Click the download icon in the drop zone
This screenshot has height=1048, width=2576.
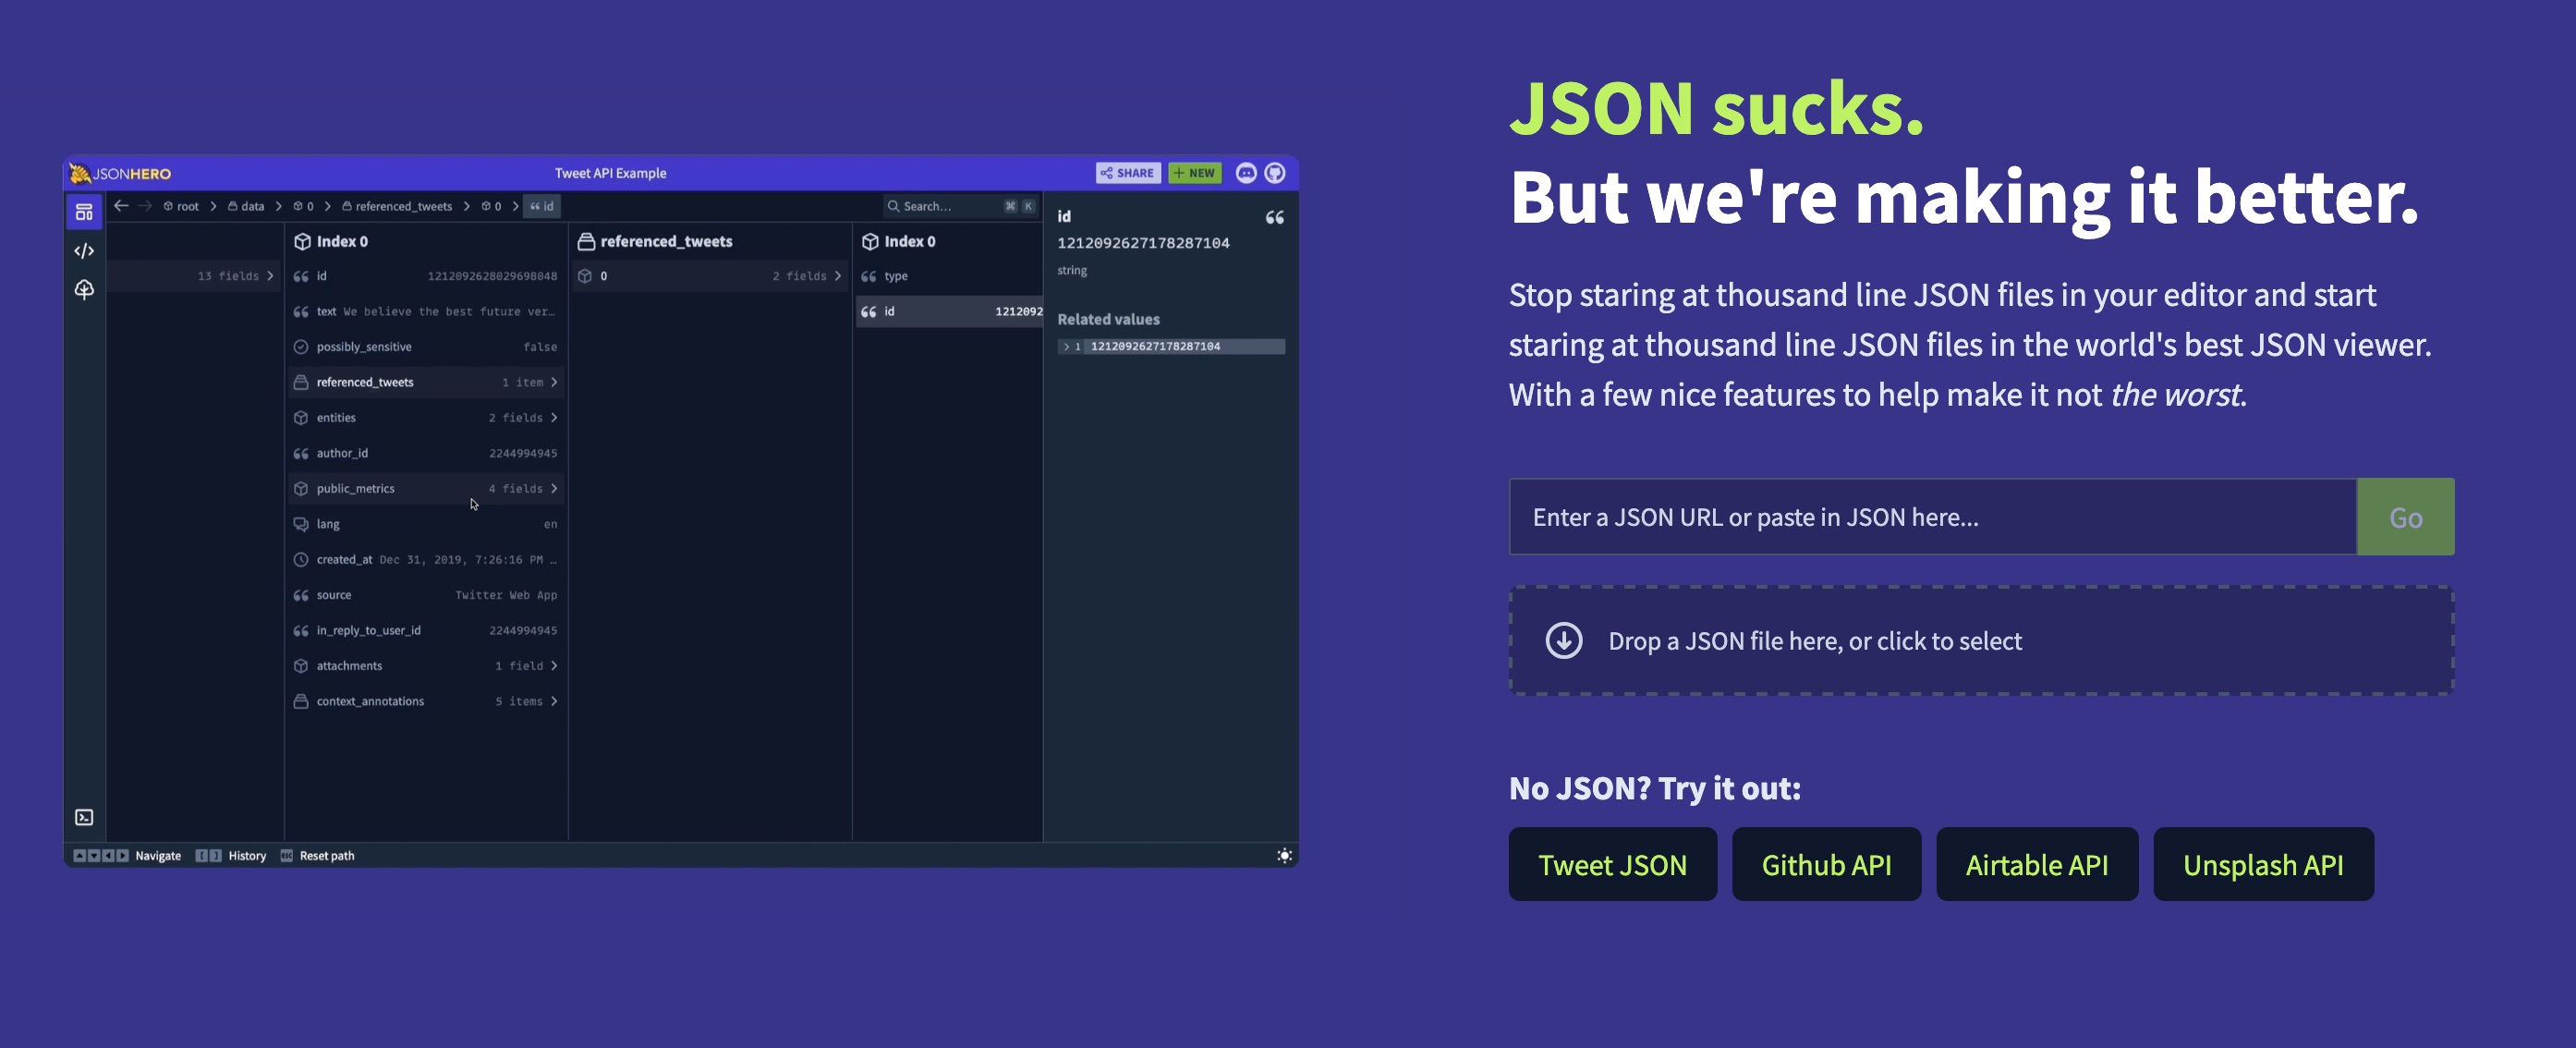[1564, 640]
